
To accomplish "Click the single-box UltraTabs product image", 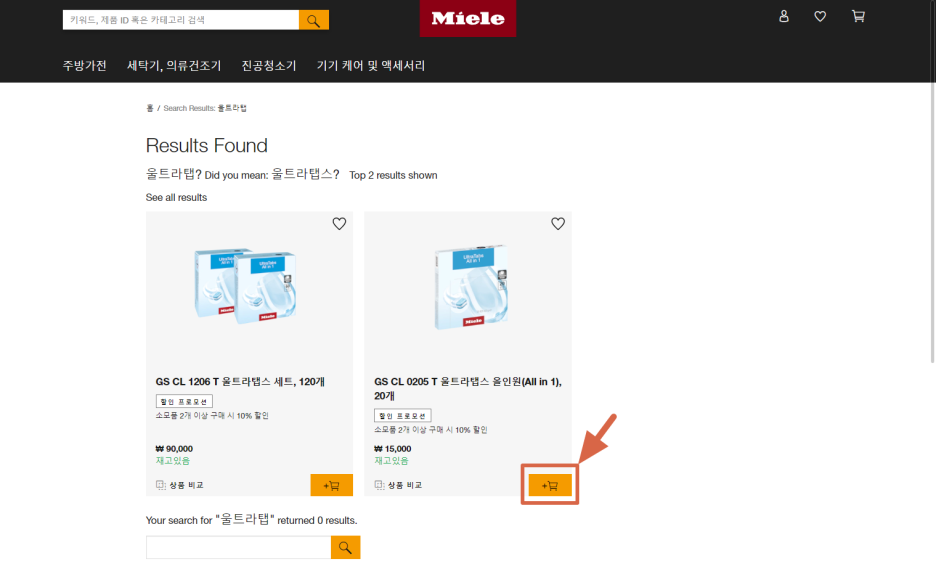I will pyautogui.click(x=472, y=287).
